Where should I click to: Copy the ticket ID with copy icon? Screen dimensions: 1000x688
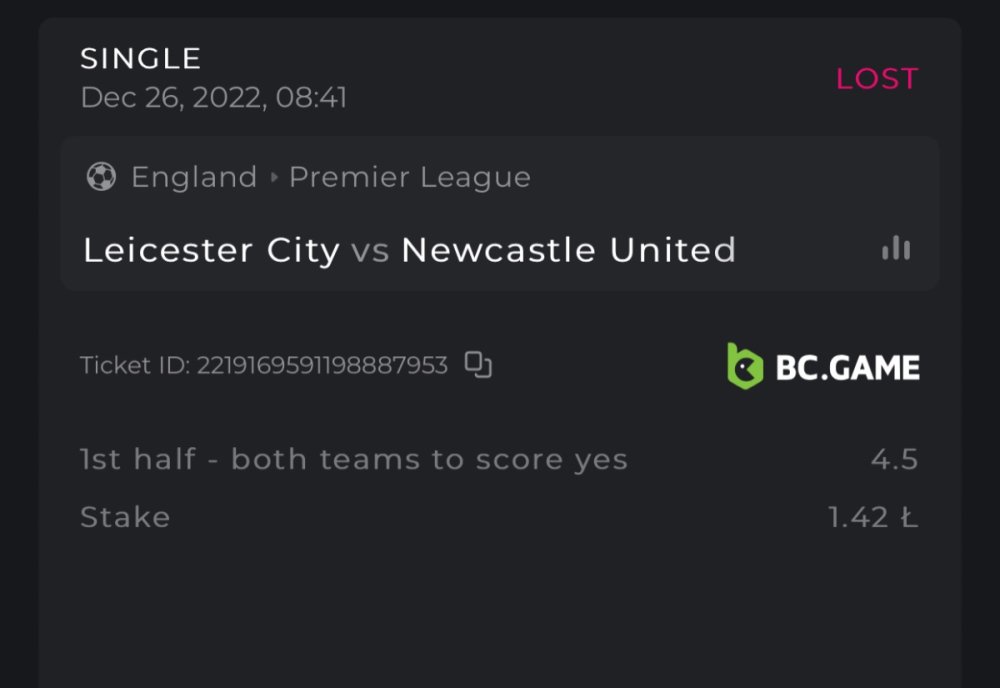(x=479, y=366)
